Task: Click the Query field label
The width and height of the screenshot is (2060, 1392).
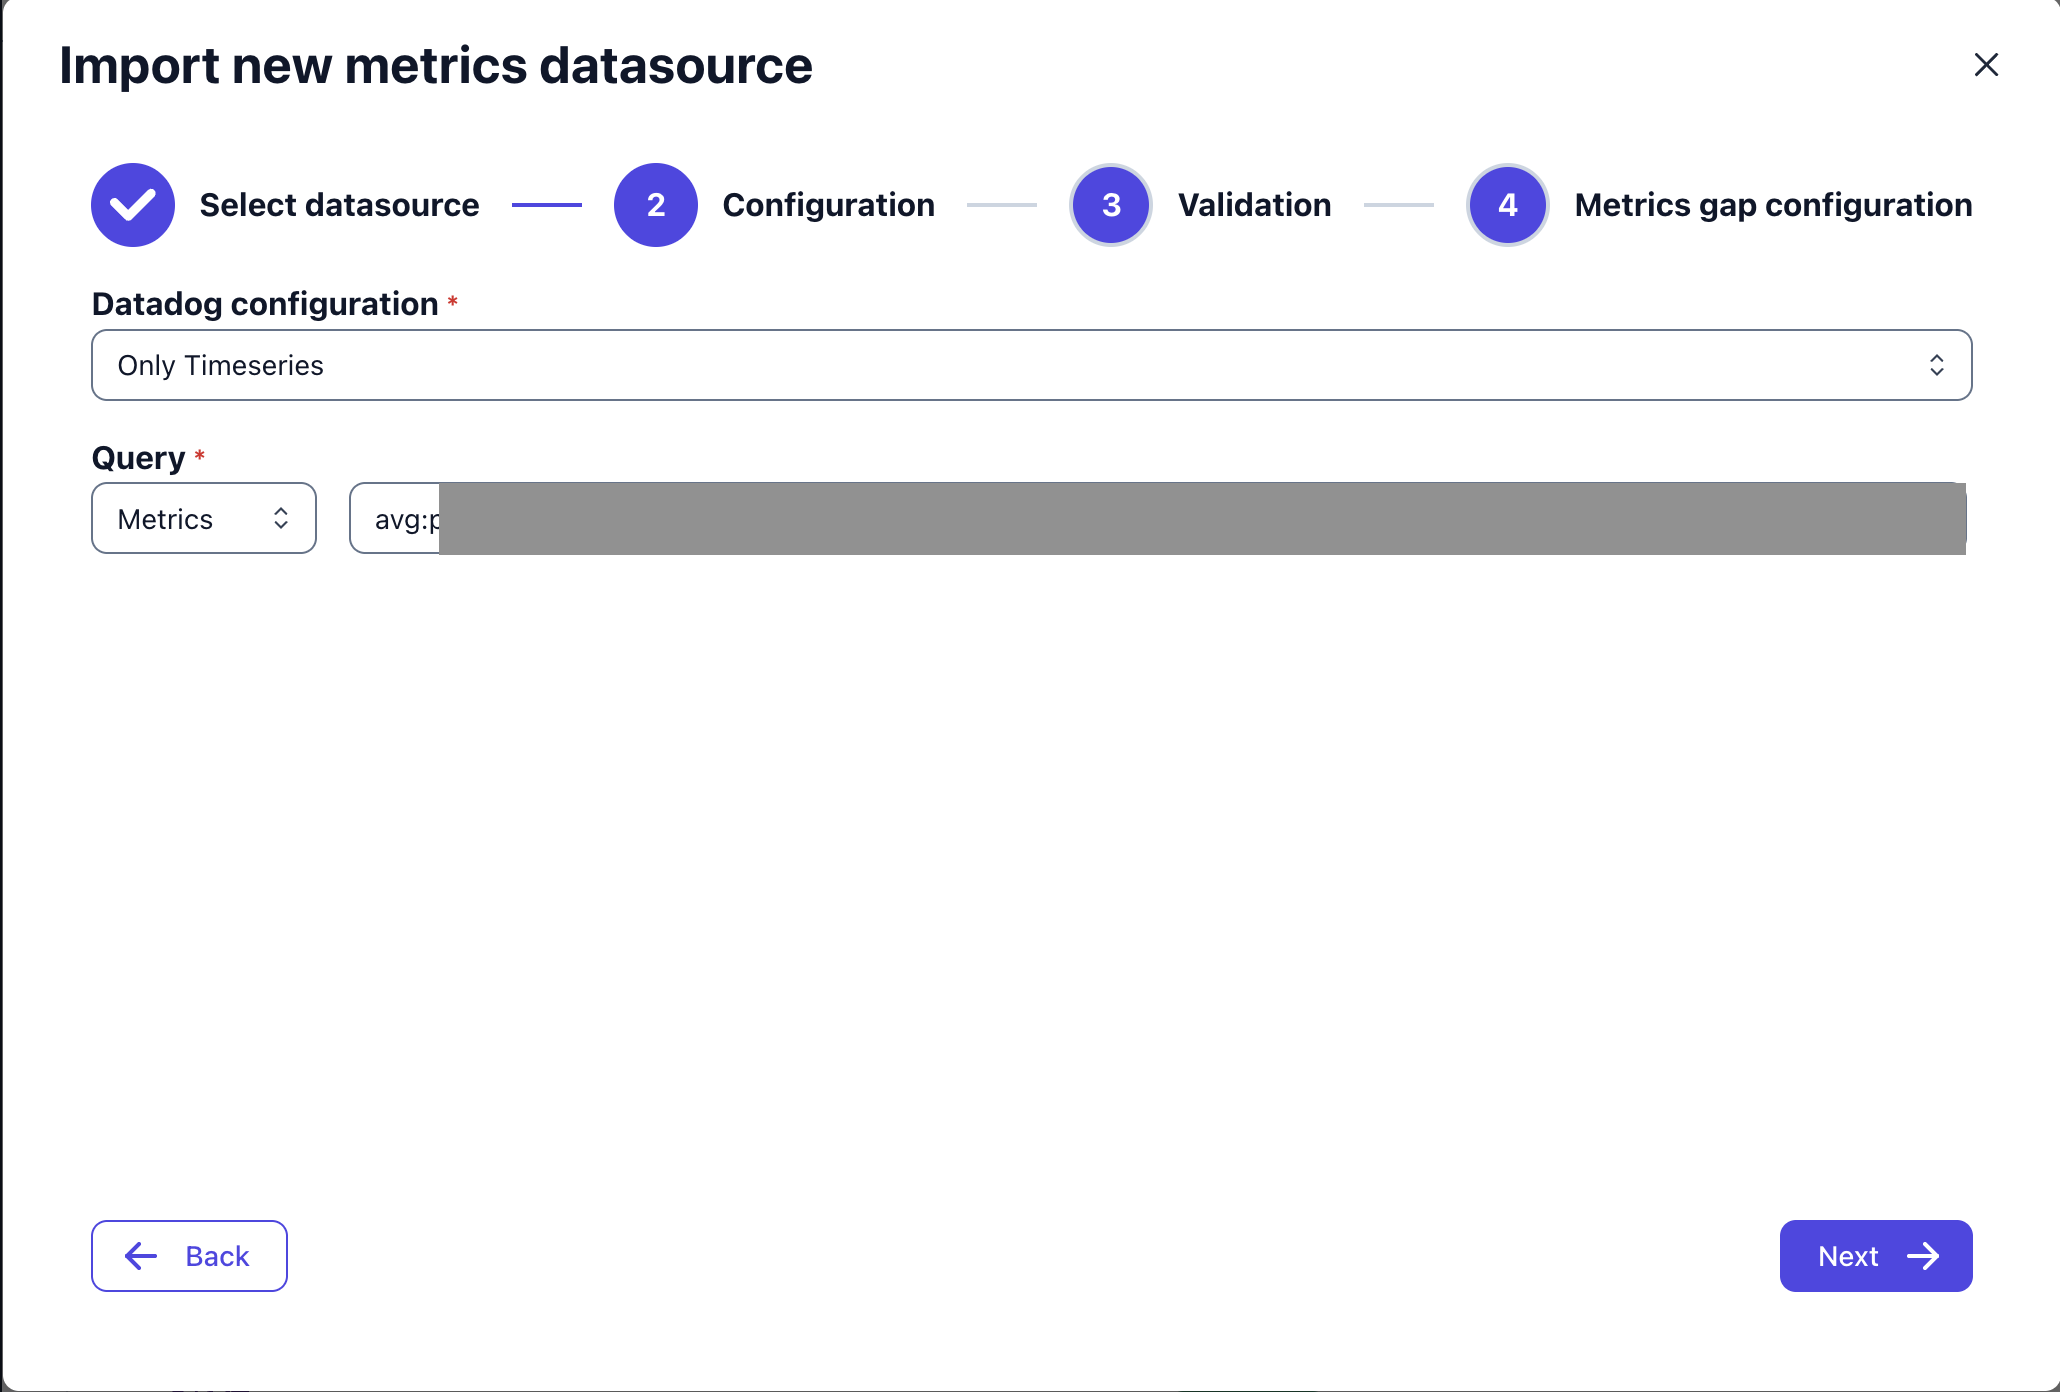Action: 138,458
